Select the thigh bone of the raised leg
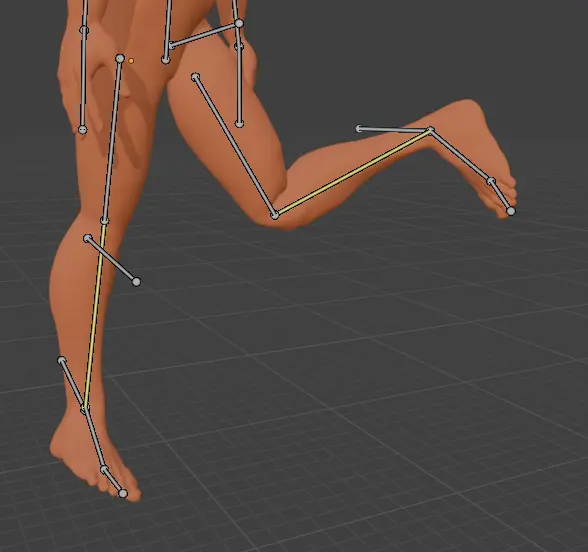Viewport: 588px width, 552px height. point(235,146)
